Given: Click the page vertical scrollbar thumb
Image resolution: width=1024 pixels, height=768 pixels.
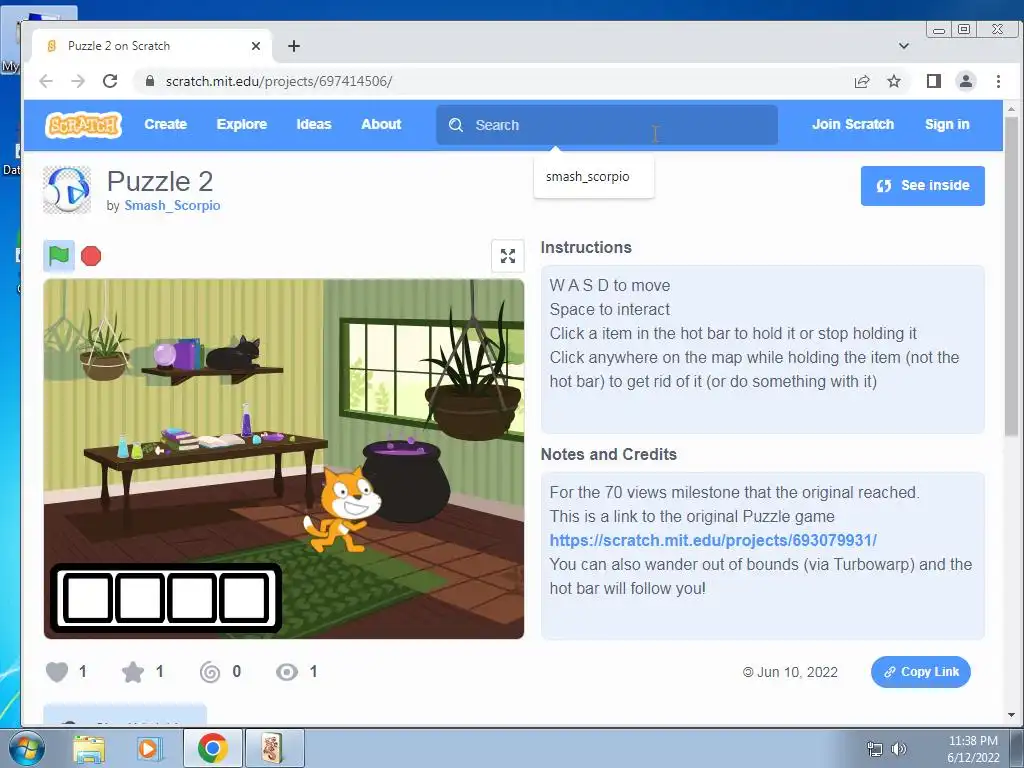Looking at the screenshot, I should [x=1011, y=276].
